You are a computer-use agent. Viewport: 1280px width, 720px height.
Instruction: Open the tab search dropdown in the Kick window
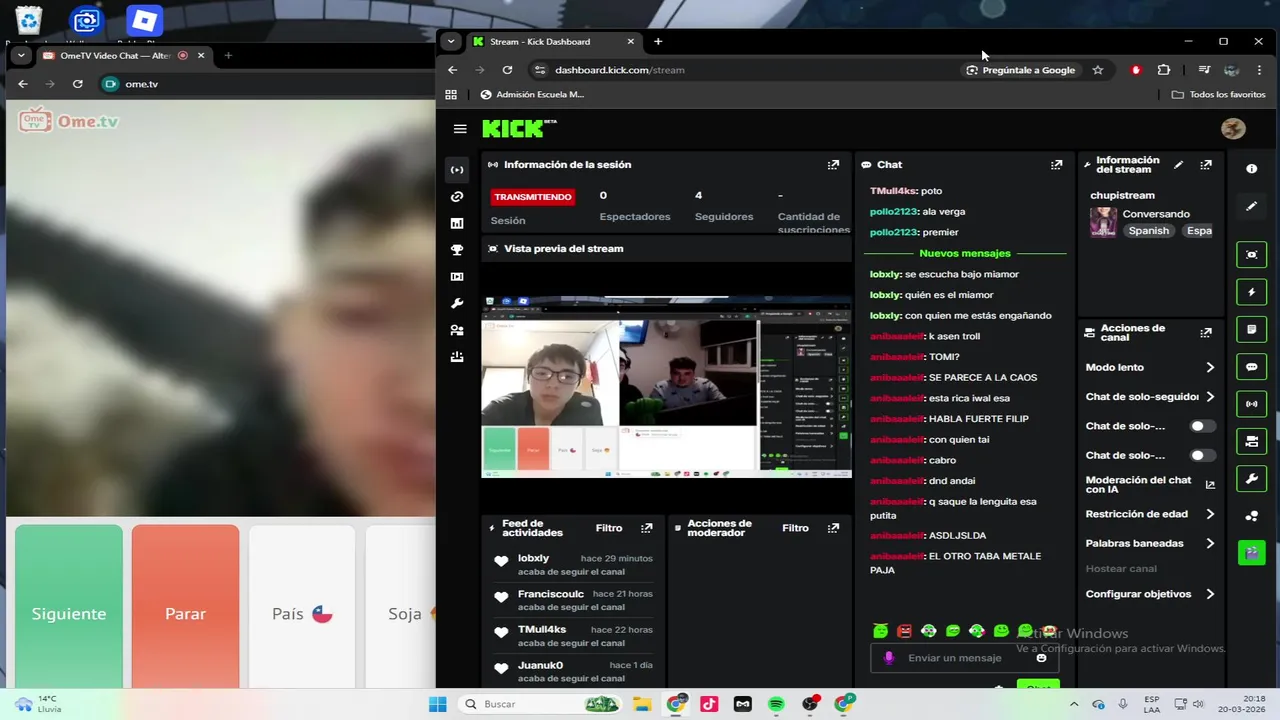451,41
